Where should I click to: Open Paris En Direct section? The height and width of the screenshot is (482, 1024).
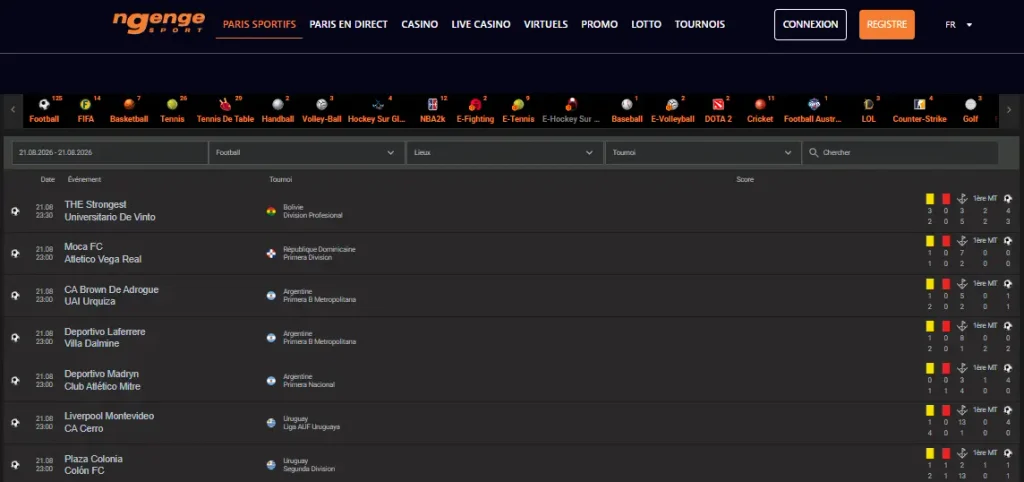(x=349, y=24)
